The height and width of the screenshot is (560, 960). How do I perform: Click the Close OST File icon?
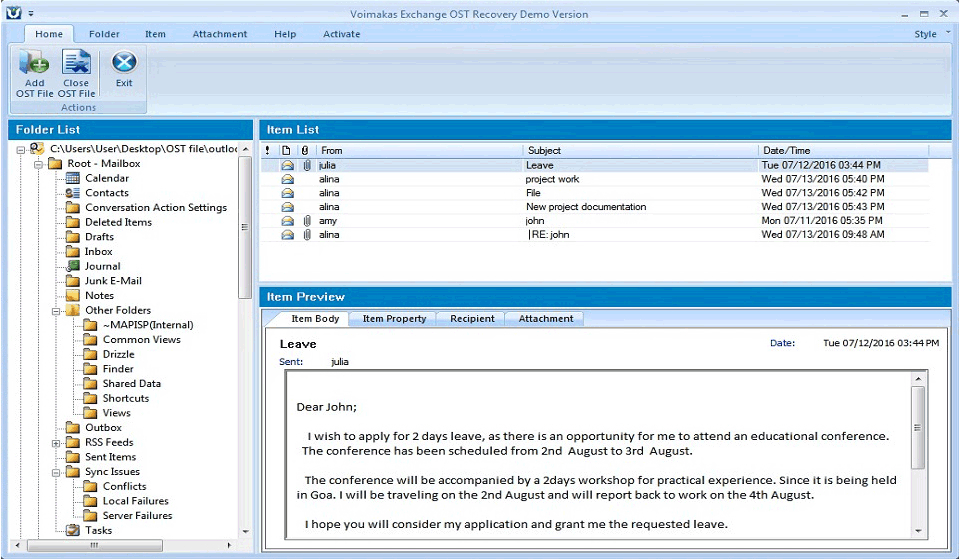(x=76, y=62)
